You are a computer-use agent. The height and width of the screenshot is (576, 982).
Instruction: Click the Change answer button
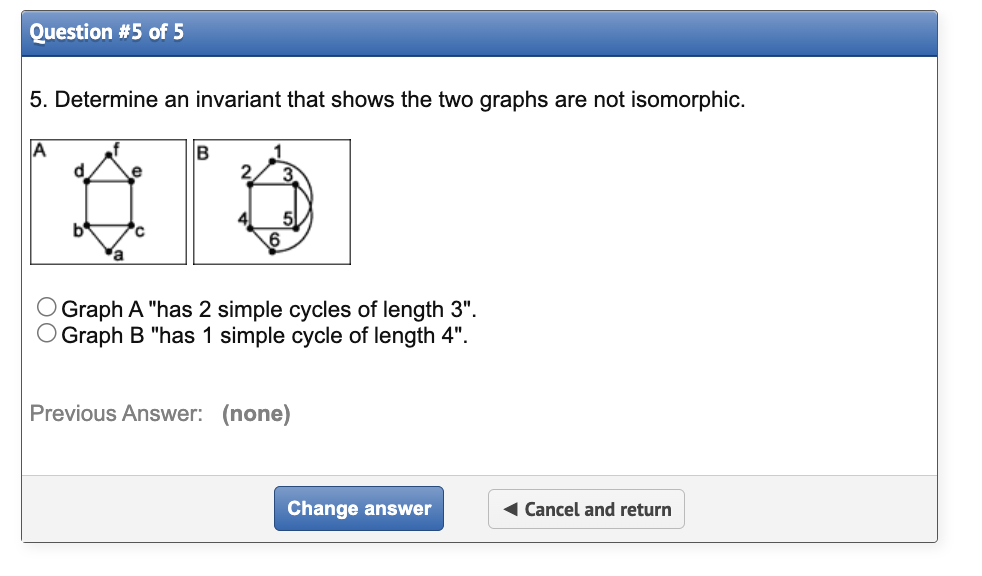click(358, 508)
